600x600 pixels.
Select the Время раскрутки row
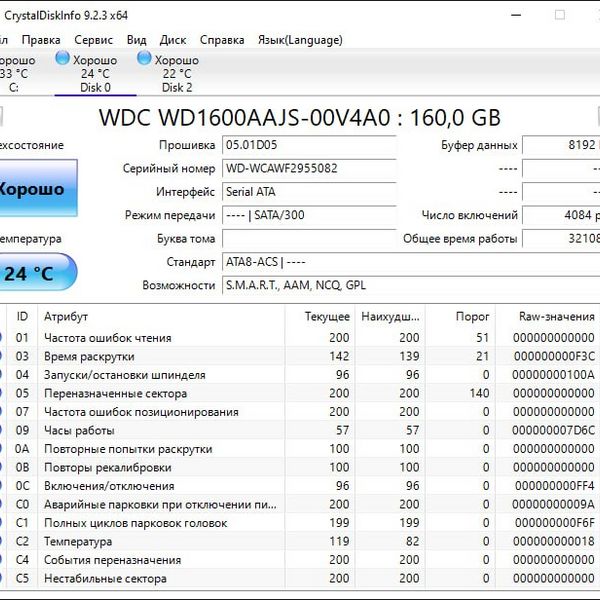pyautogui.click(x=300, y=356)
